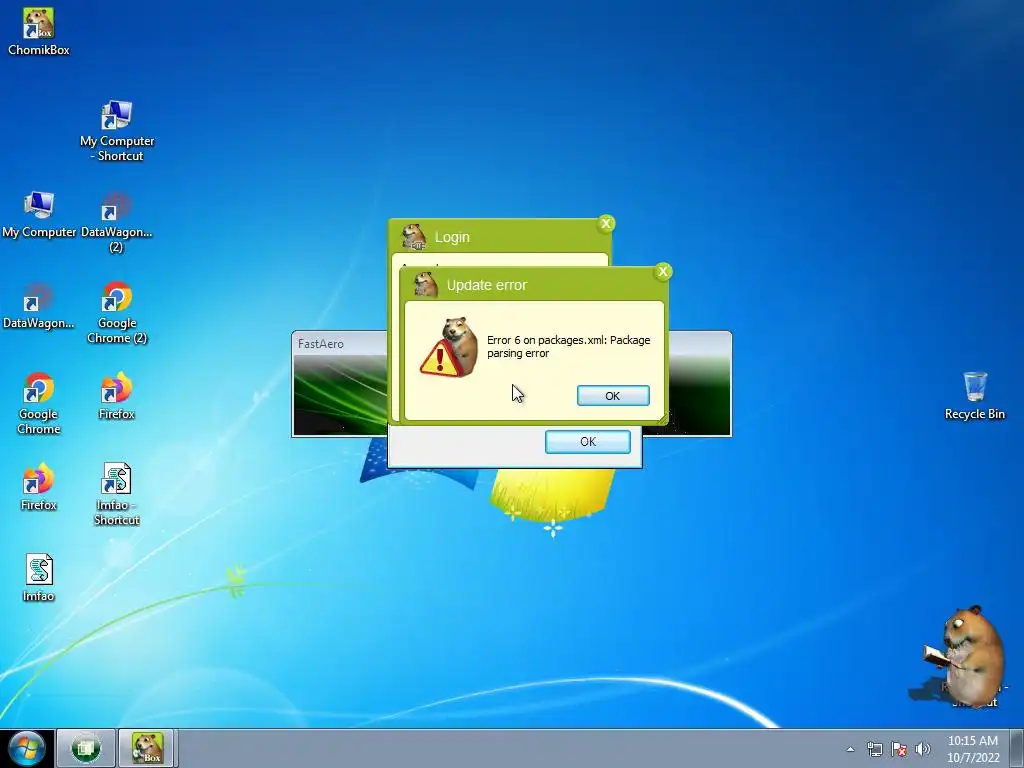Click the hamster icon in Login title bar
This screenshot has width=1024, height=768.
point(413,236)
